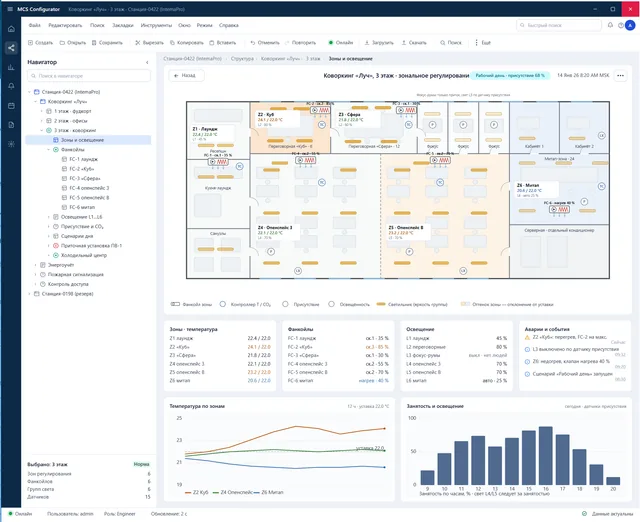
Task: Select the presence sensor in Z4 Опенспейс 3
Action: [x=271, y=252]
